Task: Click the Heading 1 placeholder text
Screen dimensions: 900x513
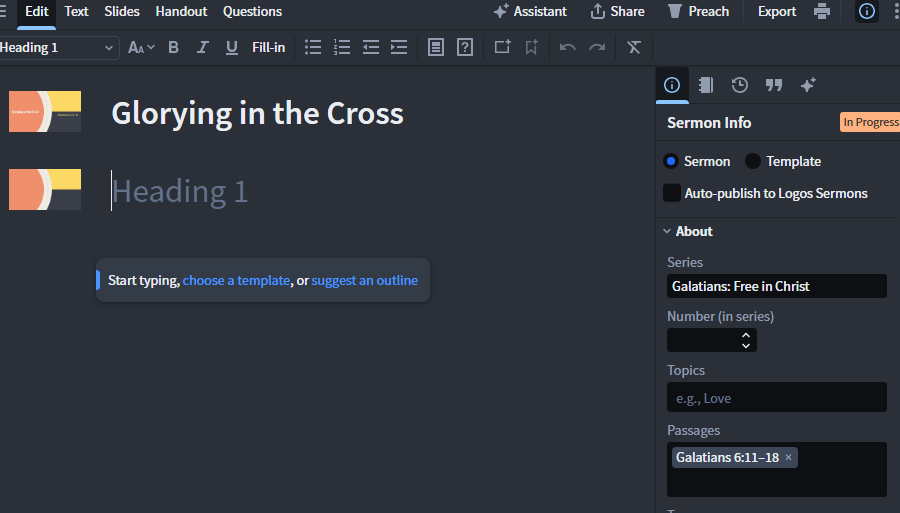Action: point(180,192)
